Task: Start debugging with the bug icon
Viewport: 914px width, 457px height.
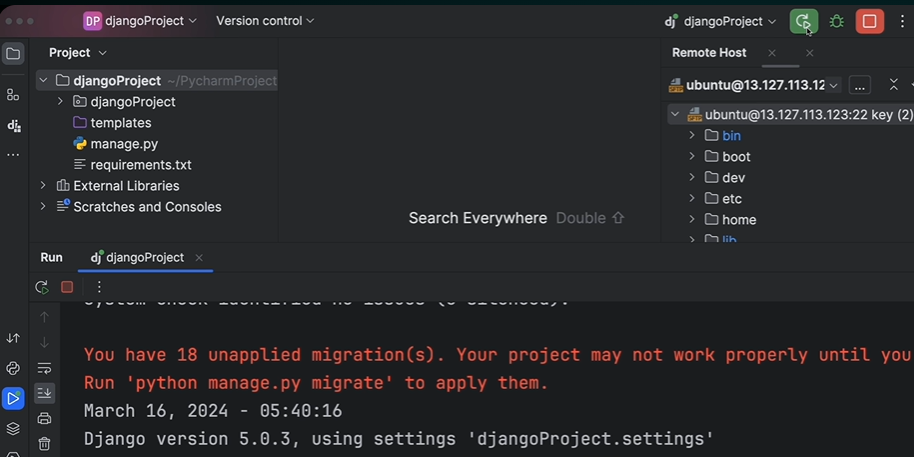Action: (x=836, y=22)
